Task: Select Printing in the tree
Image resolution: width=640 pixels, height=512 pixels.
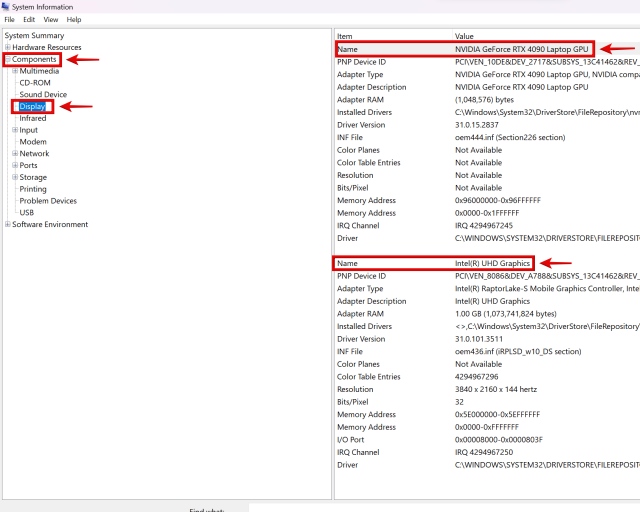Action: pos(33,189)
